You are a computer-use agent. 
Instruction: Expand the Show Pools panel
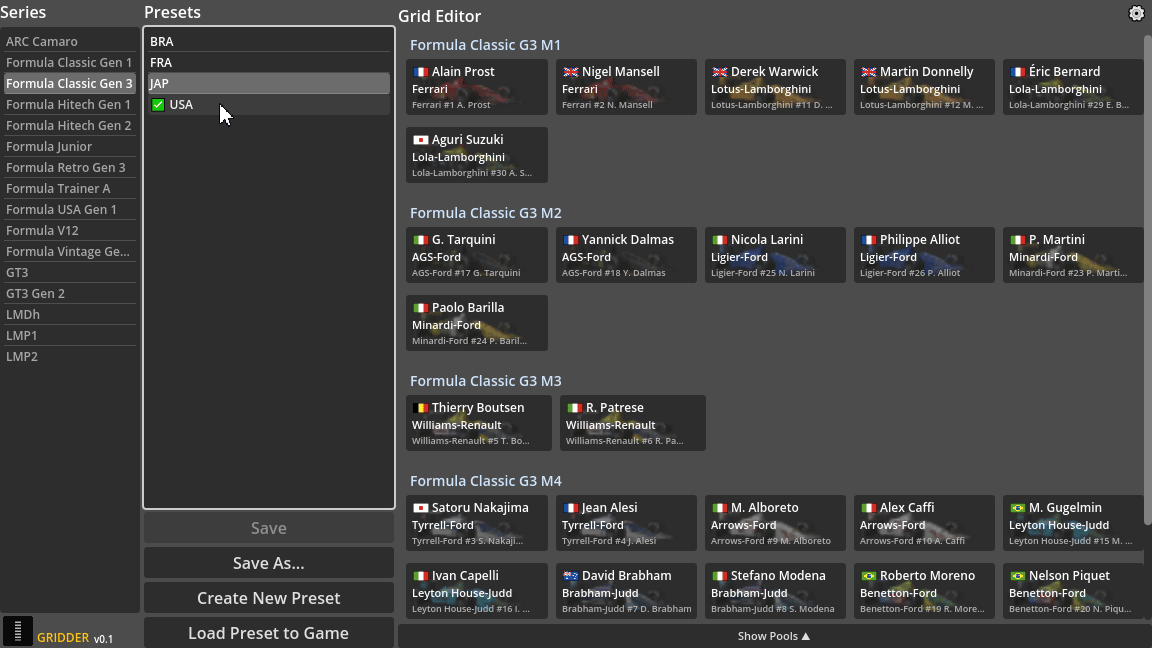tap(774, 636)
